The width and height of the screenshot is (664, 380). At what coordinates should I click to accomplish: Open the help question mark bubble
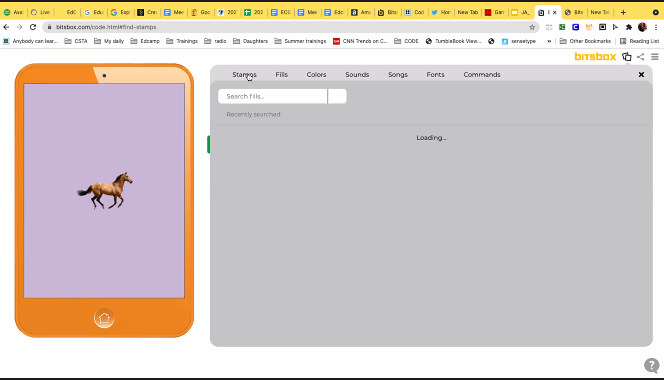652,365
